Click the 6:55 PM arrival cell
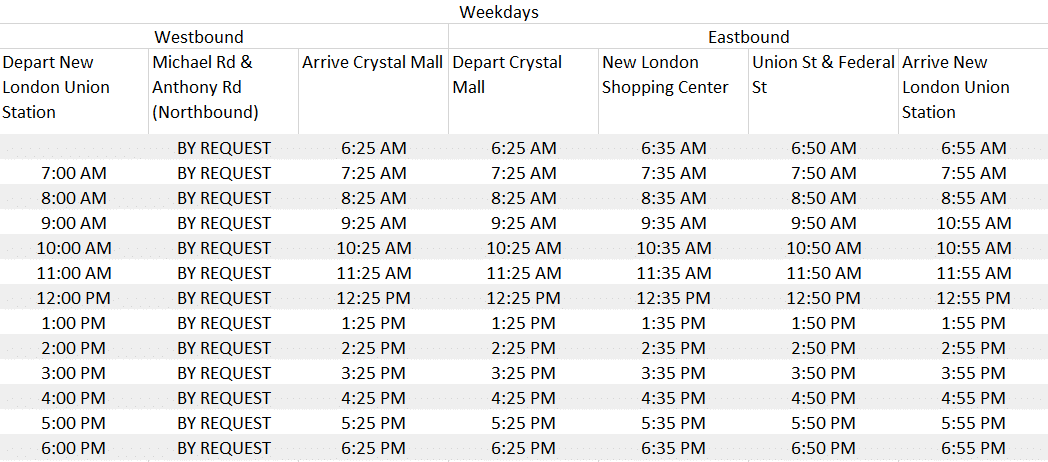Viewport: 1048px width, 462px height. [974, 449]
